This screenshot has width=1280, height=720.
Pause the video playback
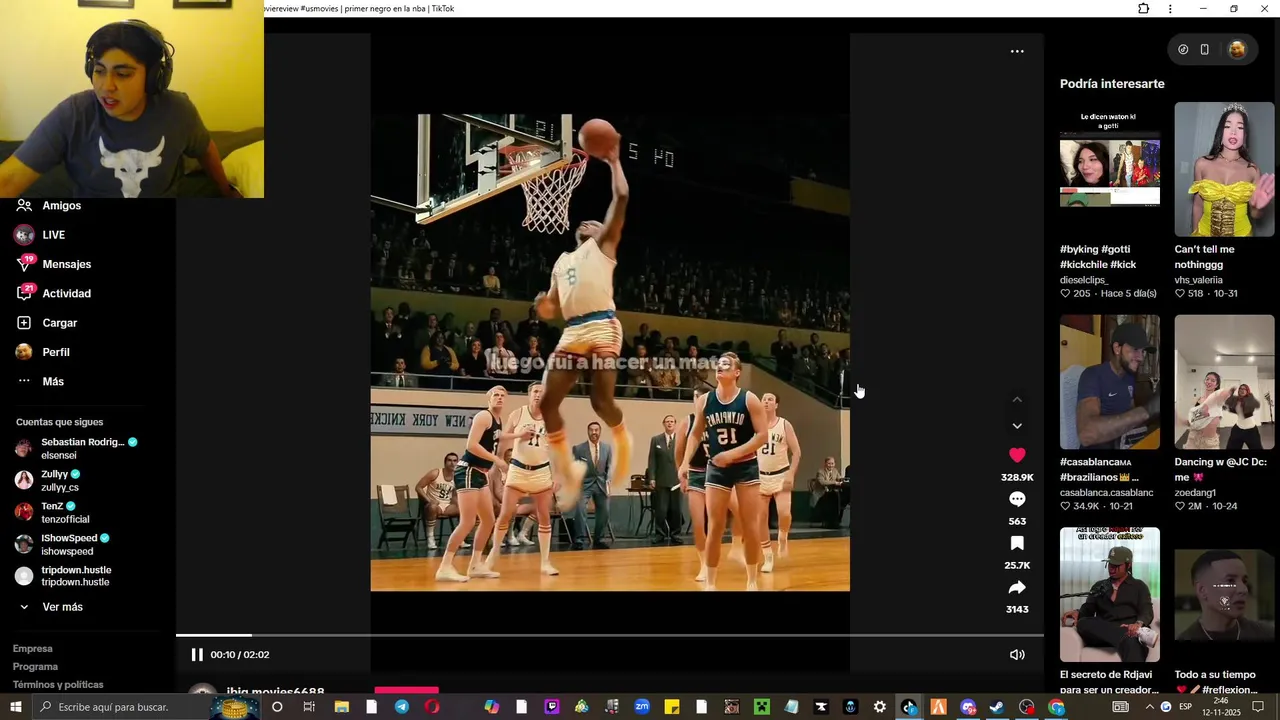[197, 655]
